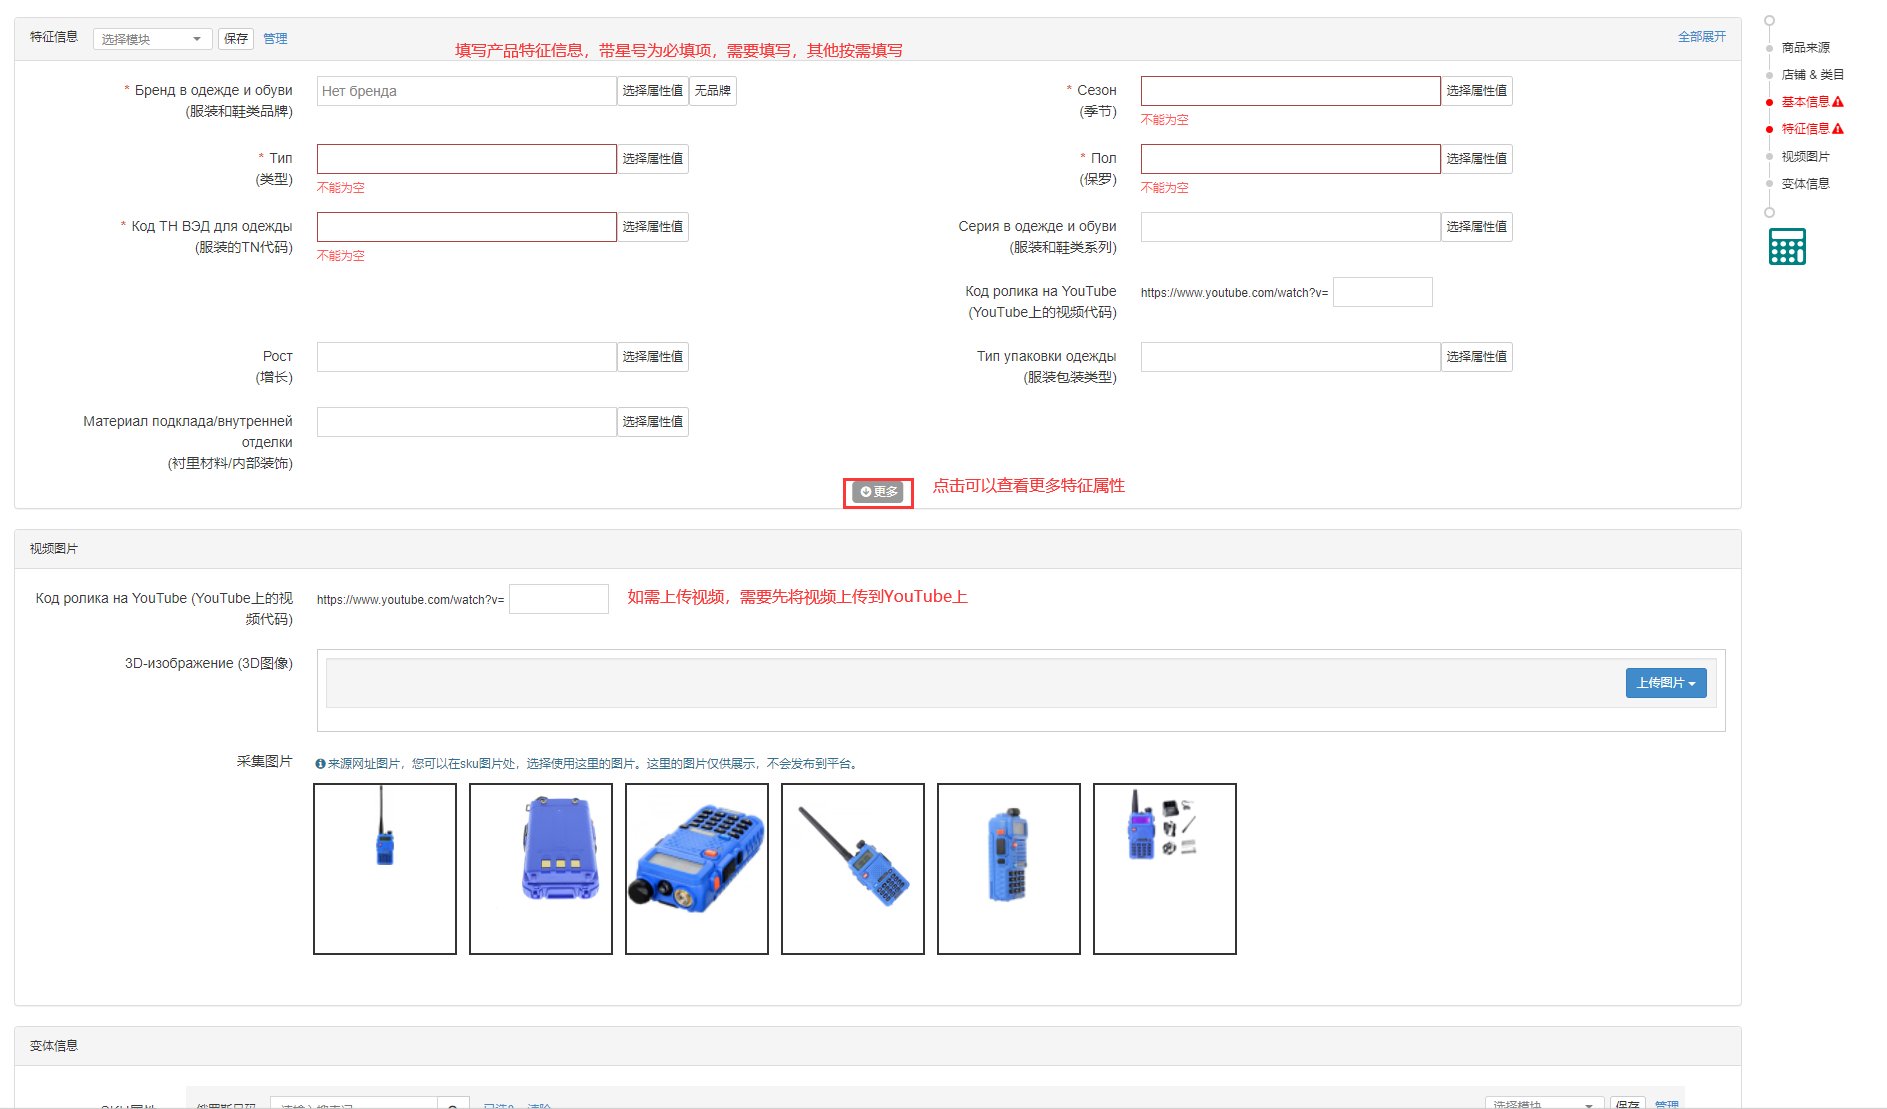This screenshot has height=1109, width=1887.
Task: Focus the Серия в одежде и обуви input
Action: [x=1290, y=227]
